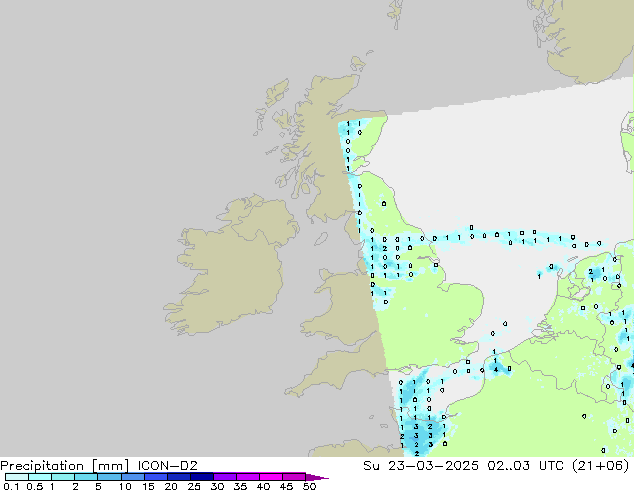Click the '40' legend tick label

tap(263, 486)
